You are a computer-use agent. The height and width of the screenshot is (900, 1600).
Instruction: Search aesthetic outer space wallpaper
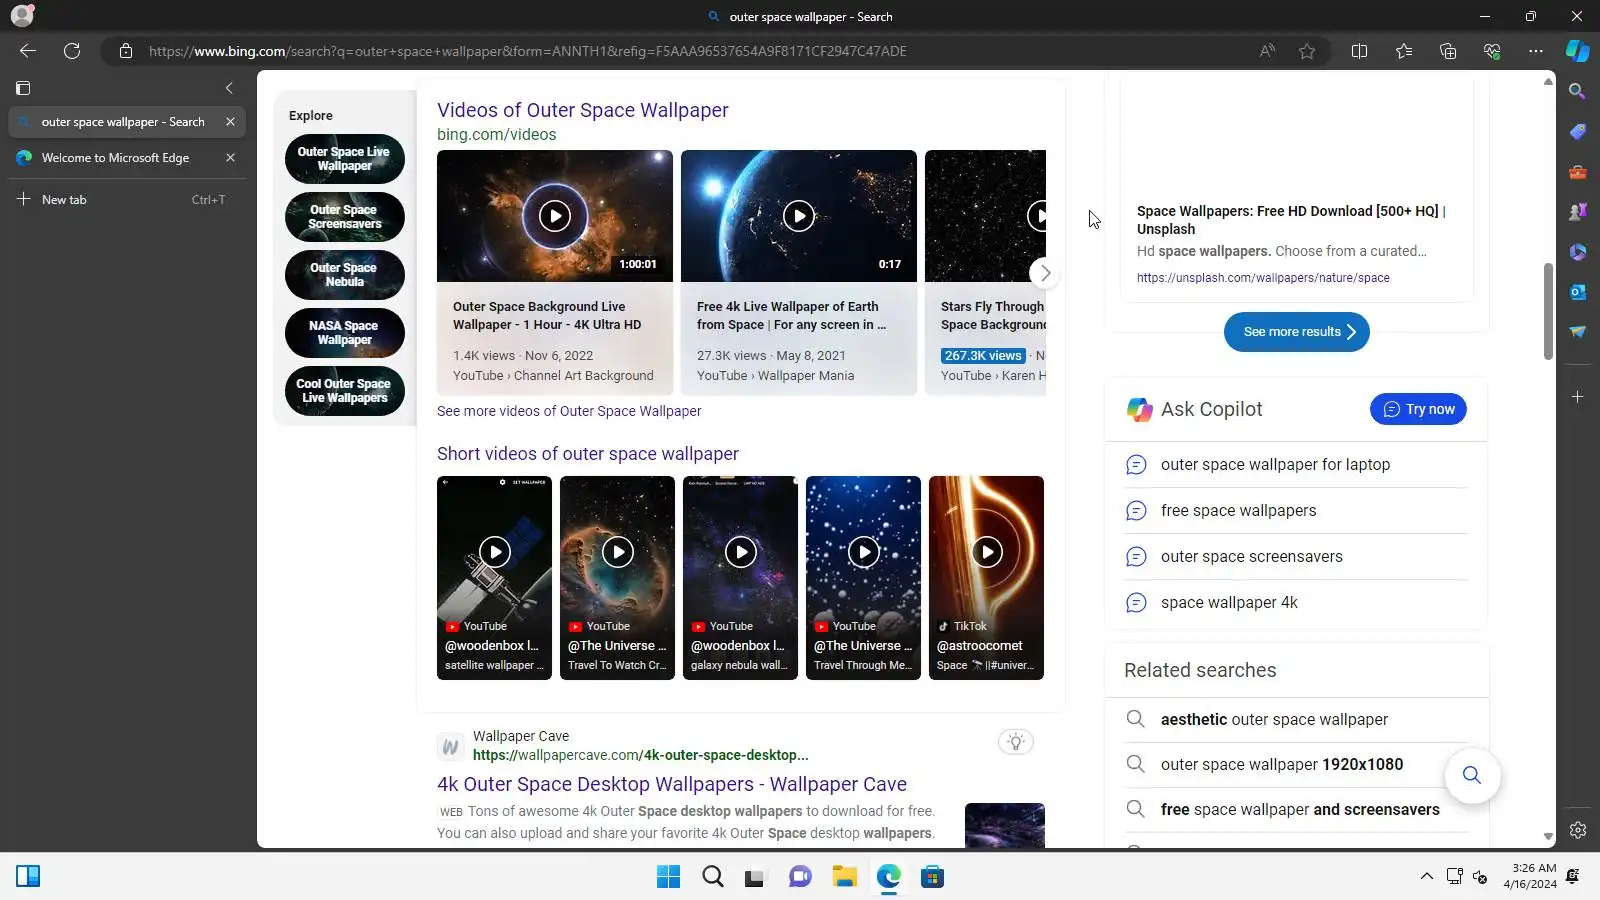coord(1297,720)
